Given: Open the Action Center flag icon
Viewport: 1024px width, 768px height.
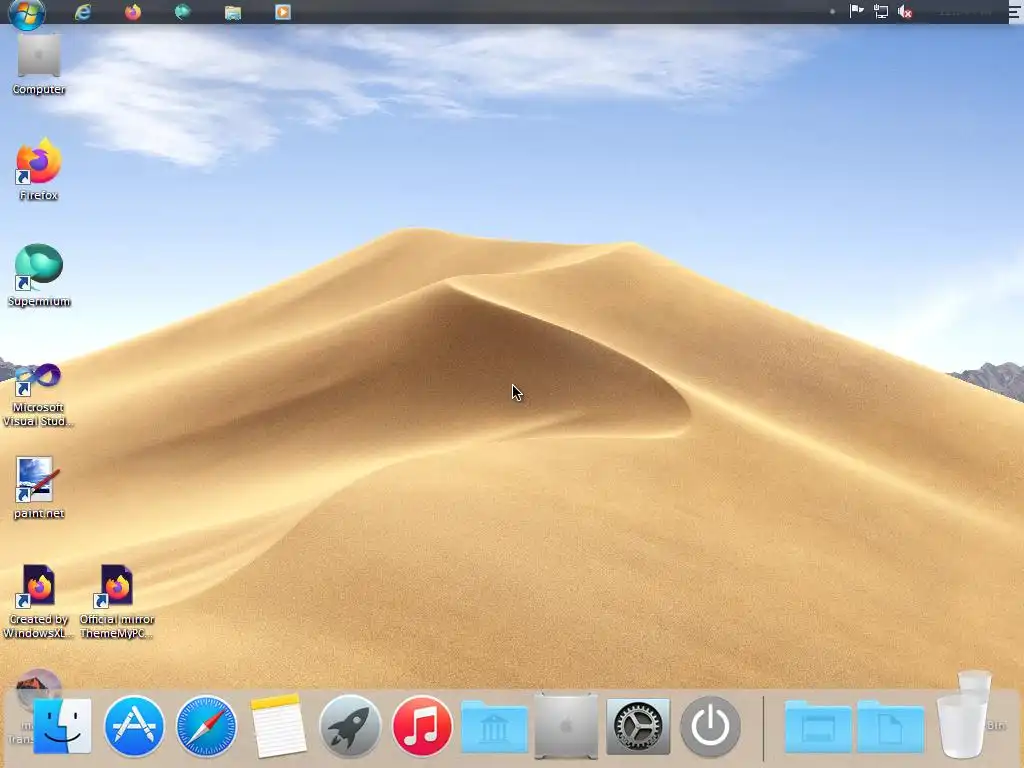Looking at the screenshot, I should point(856,11).
